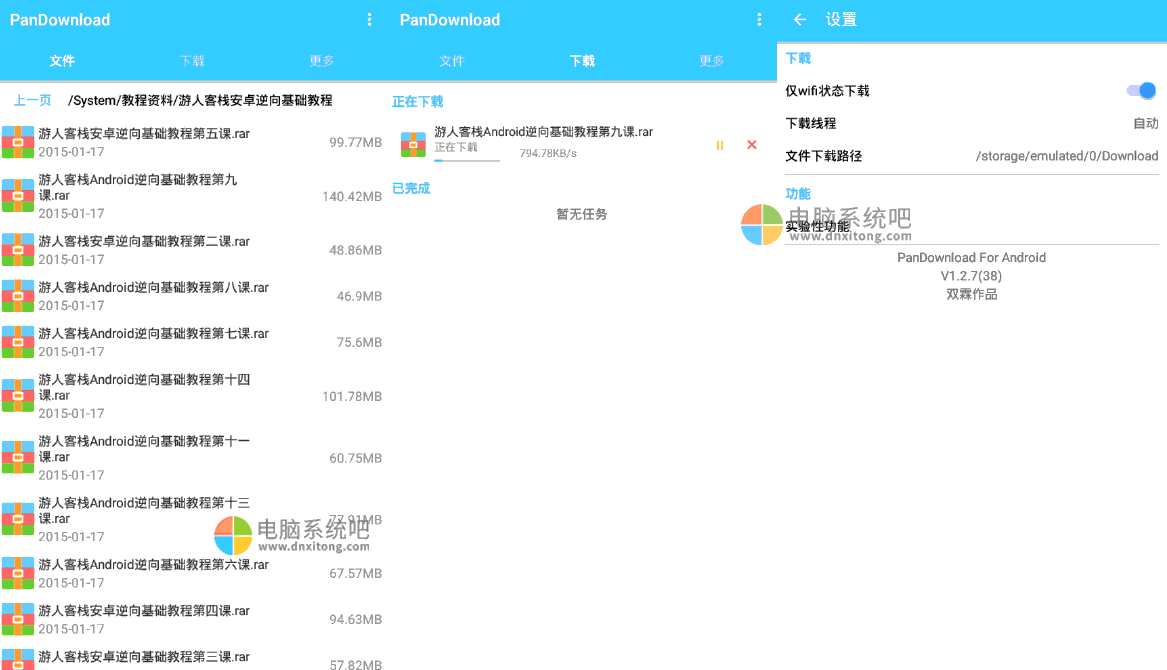Click rar icon of the downloading 第九课 task
1167x670 pixels.
(413, 144)
